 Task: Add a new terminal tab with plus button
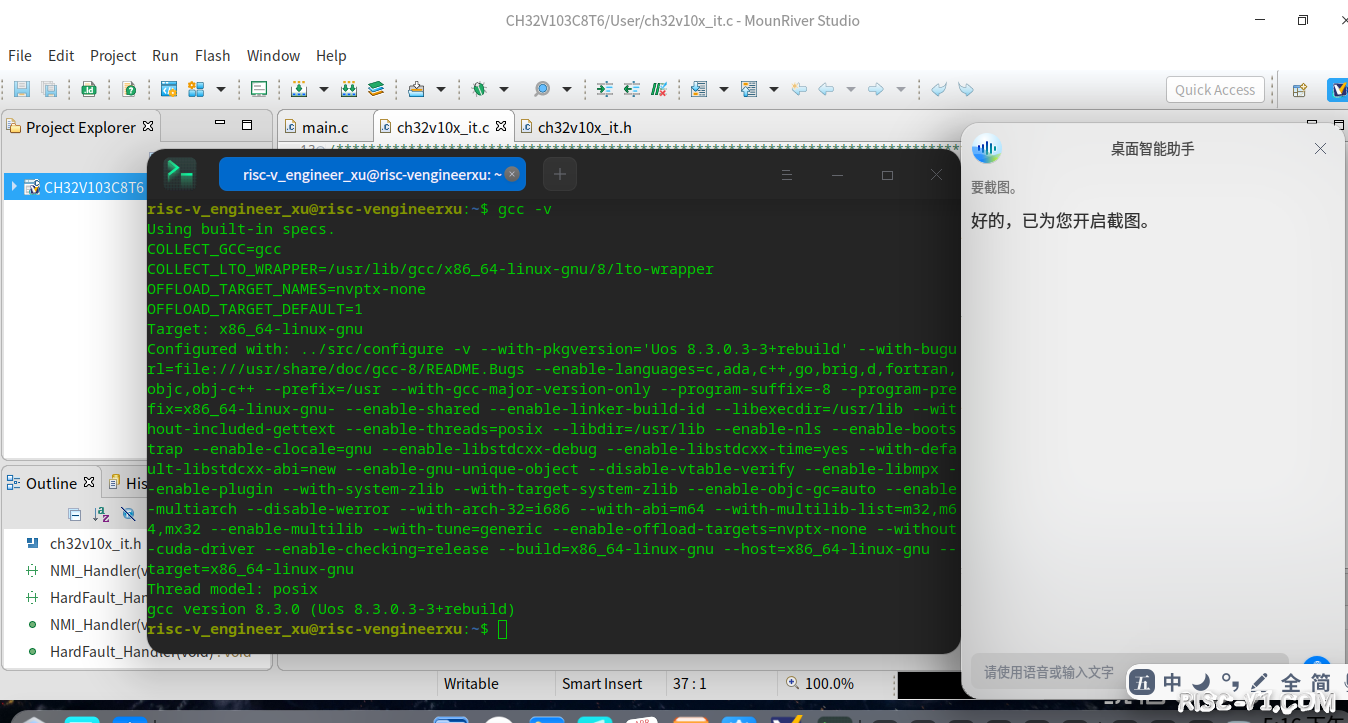[x=560, y=174]
